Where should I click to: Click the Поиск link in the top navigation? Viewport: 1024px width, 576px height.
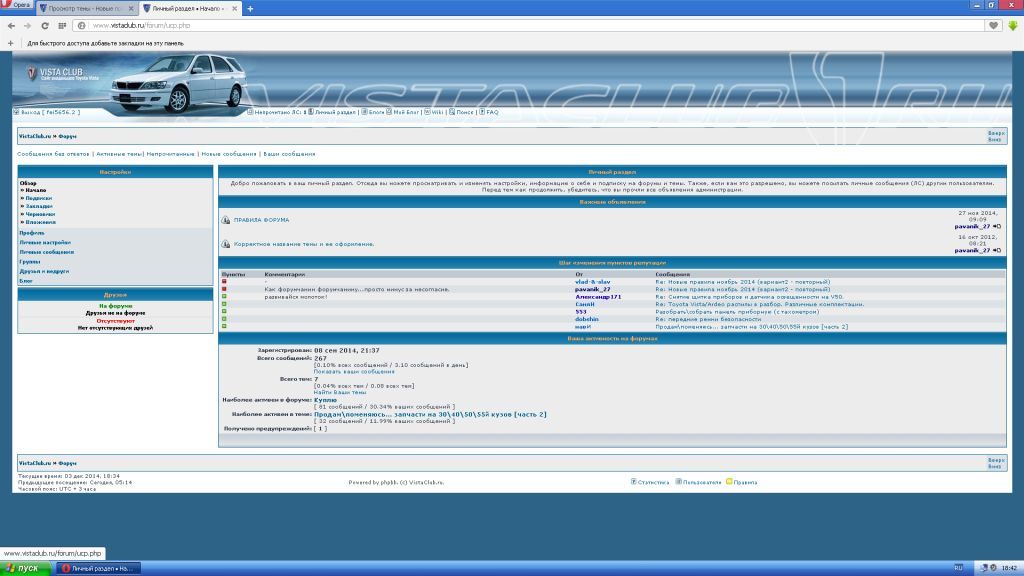465,112
